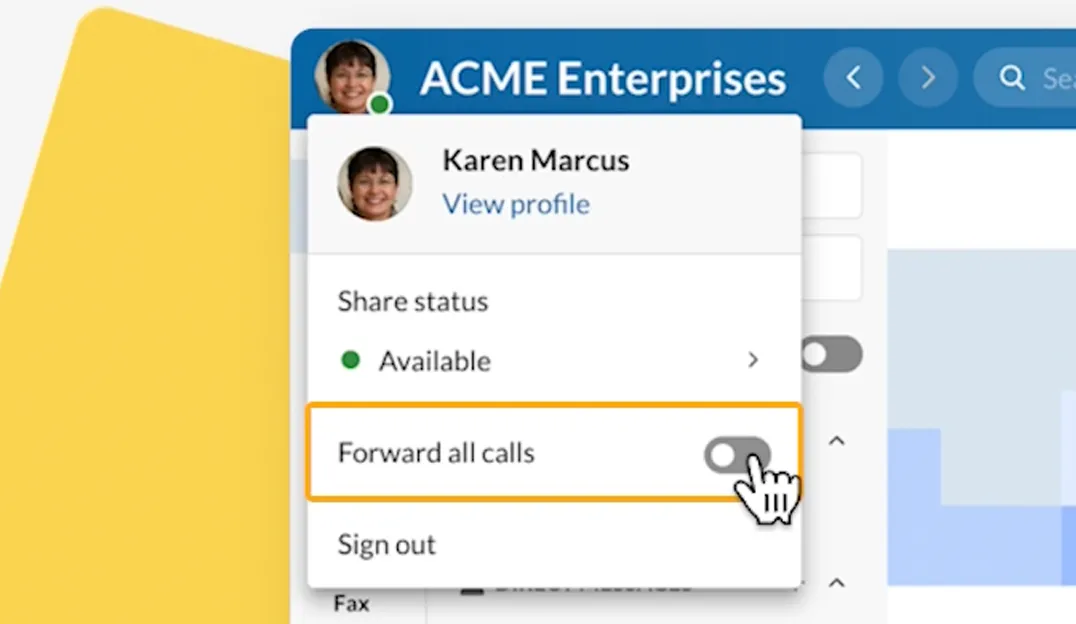
Task: Open the View profile link
Action: (x=516, y=204)
